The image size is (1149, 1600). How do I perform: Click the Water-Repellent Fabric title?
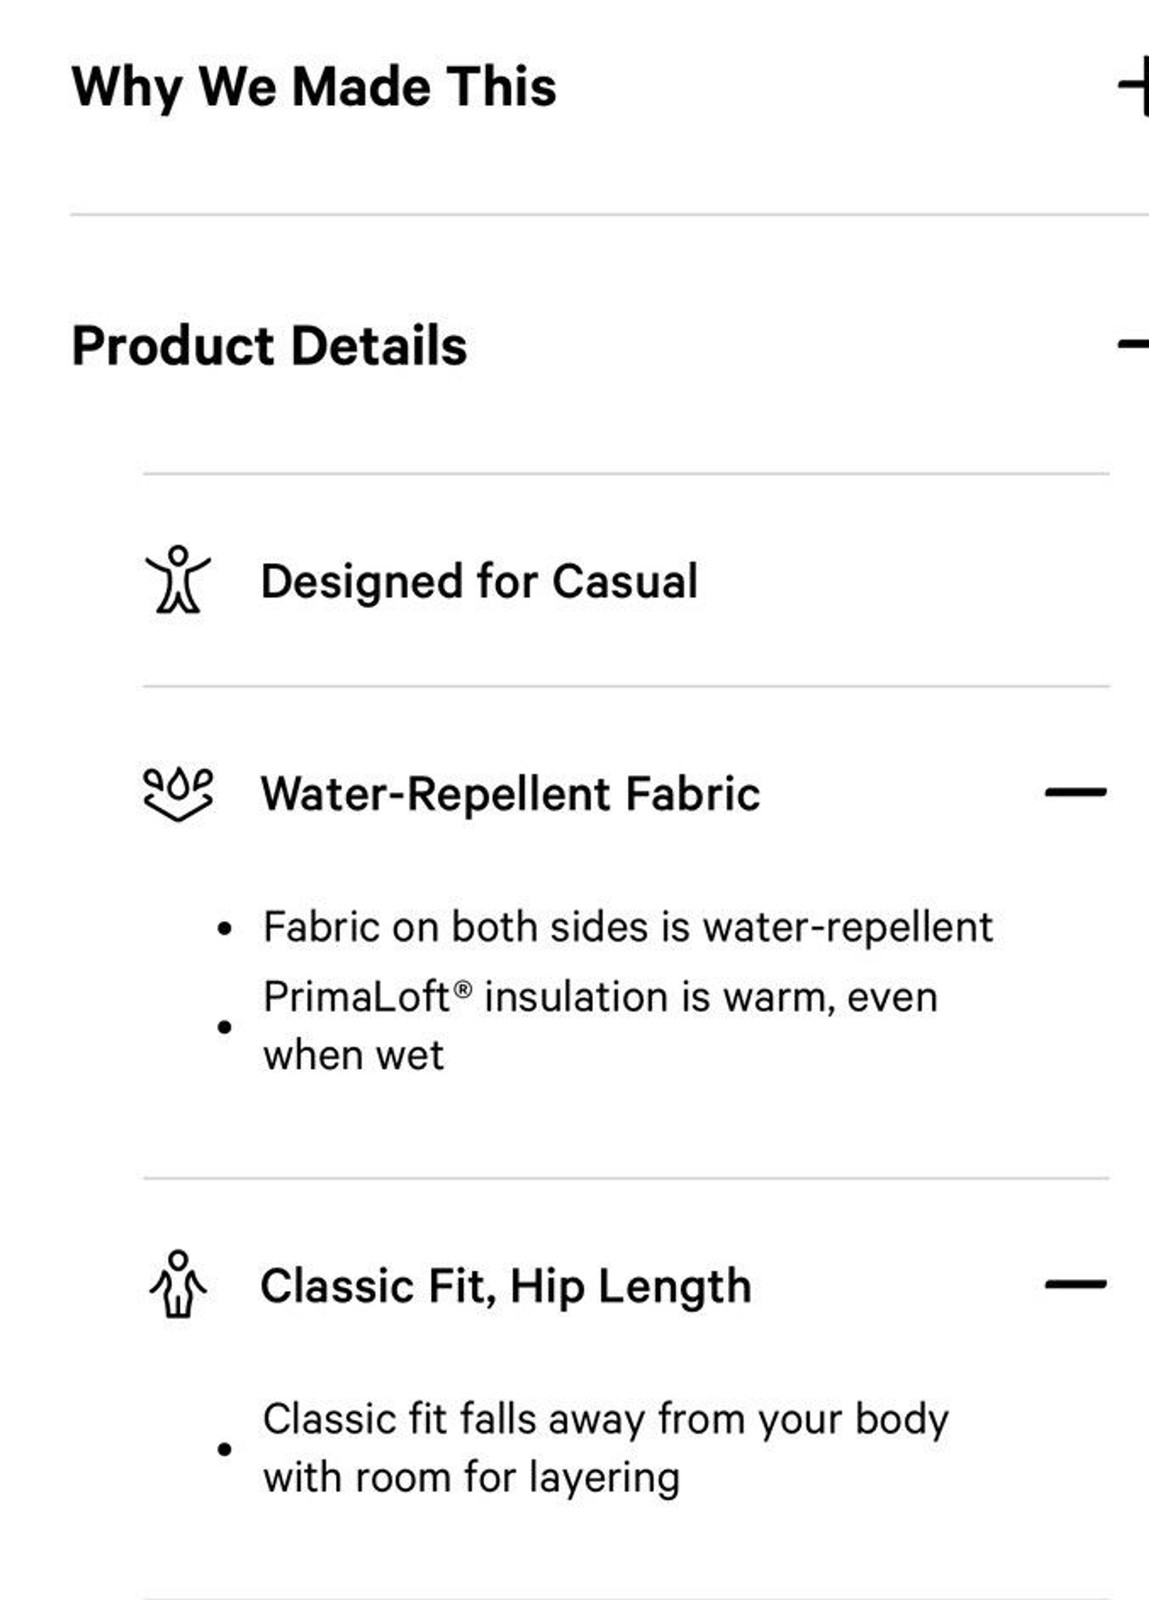coord(510,794)
